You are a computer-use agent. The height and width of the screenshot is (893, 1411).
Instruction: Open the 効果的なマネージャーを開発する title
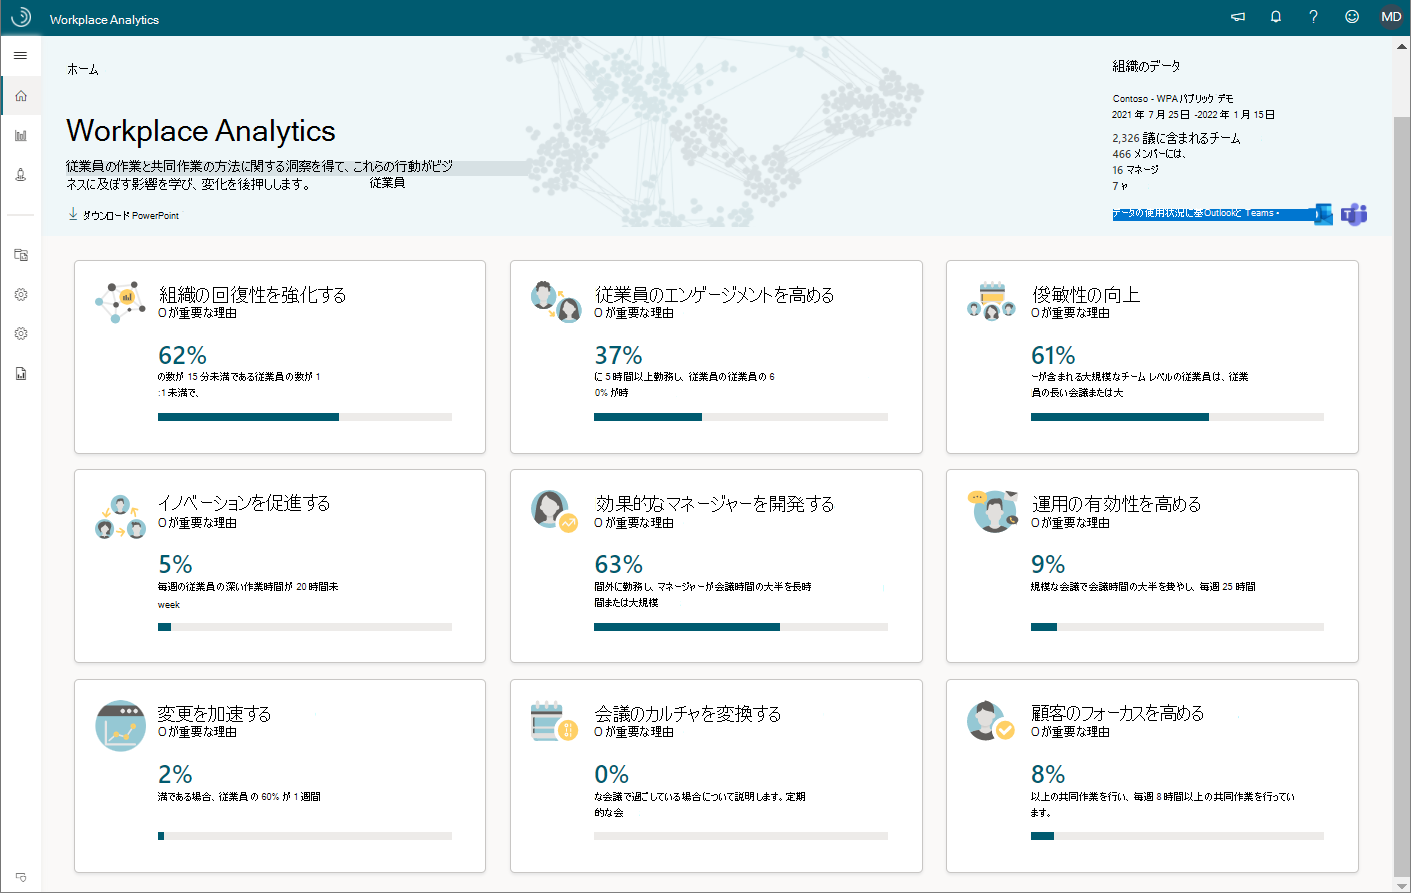click(714, 503)
